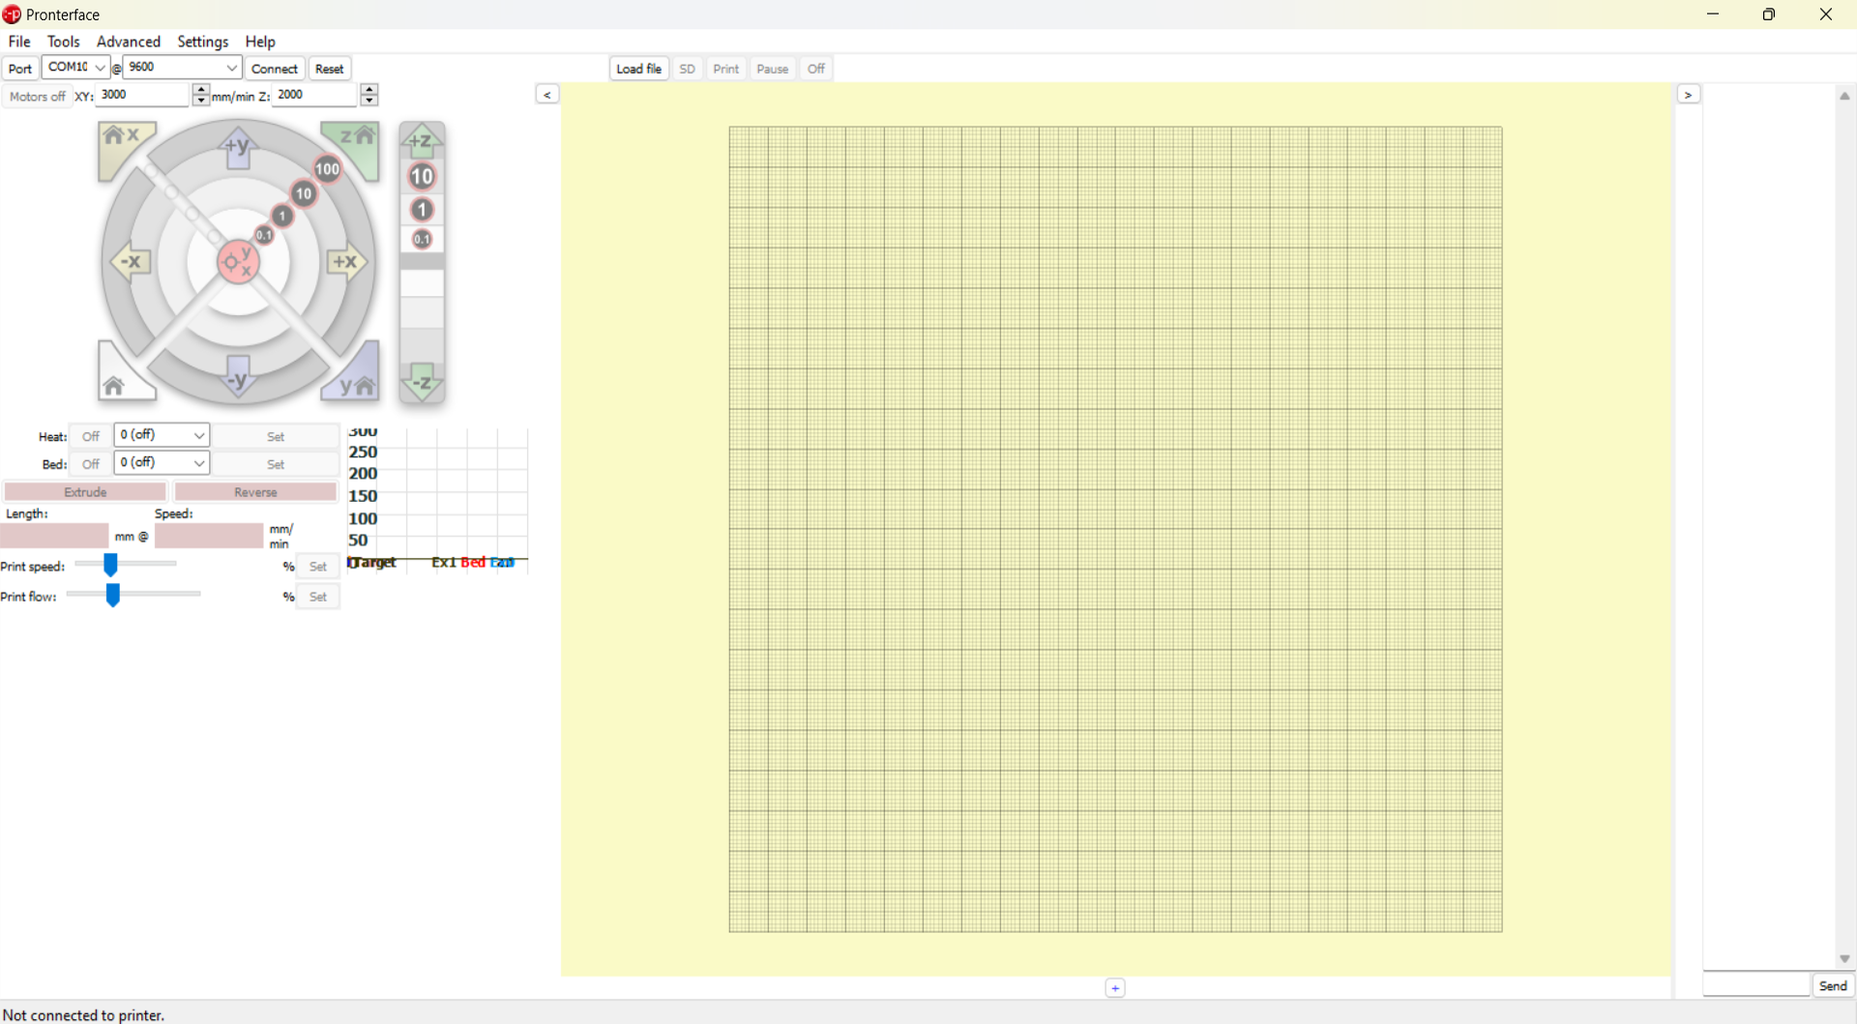Screen dimensions: 1857x1024
Task: Minimize the Pronterface window
Action: tap(1713, 14)
